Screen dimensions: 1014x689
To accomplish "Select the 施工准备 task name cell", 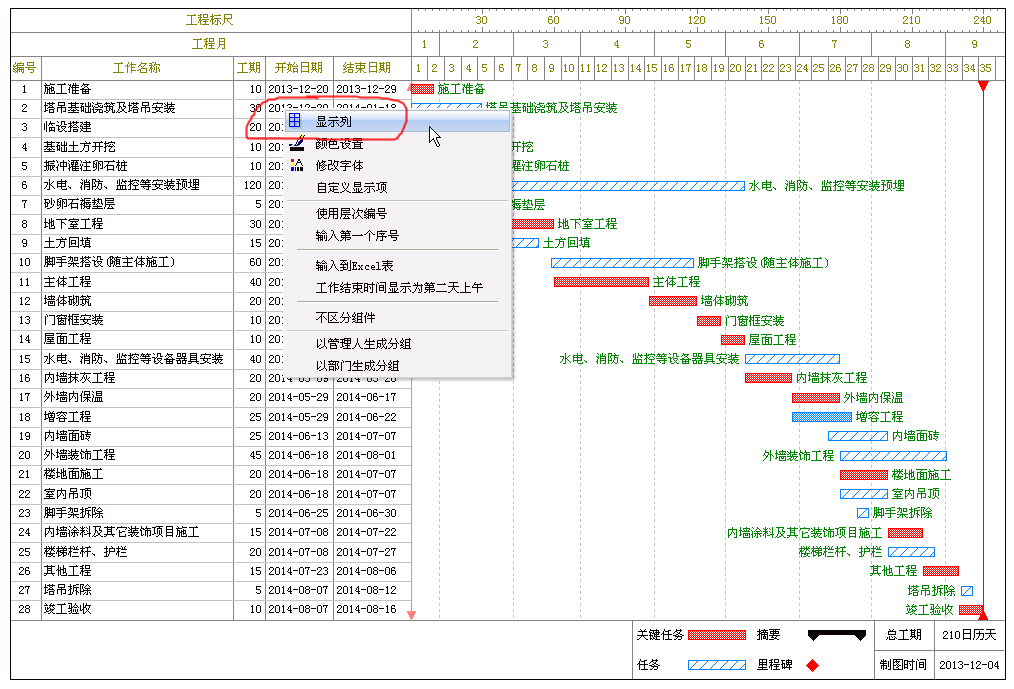I will tap(137, 89).
